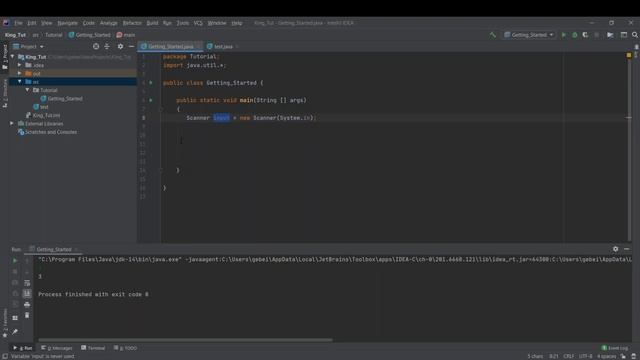
Task: Start debugging with the green bug icon
Action: (x=575, y=35)
